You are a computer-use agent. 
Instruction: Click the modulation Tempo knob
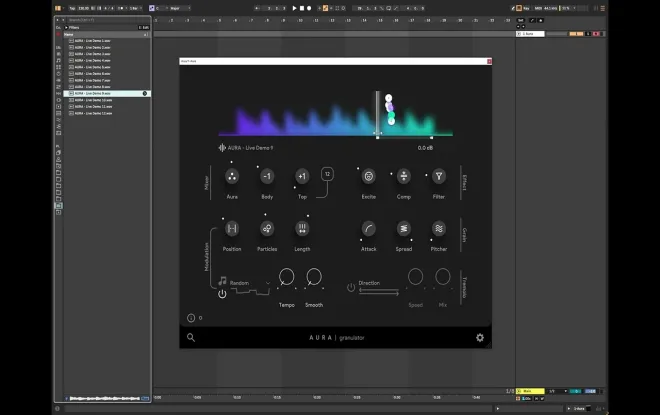tap(287, 277)
